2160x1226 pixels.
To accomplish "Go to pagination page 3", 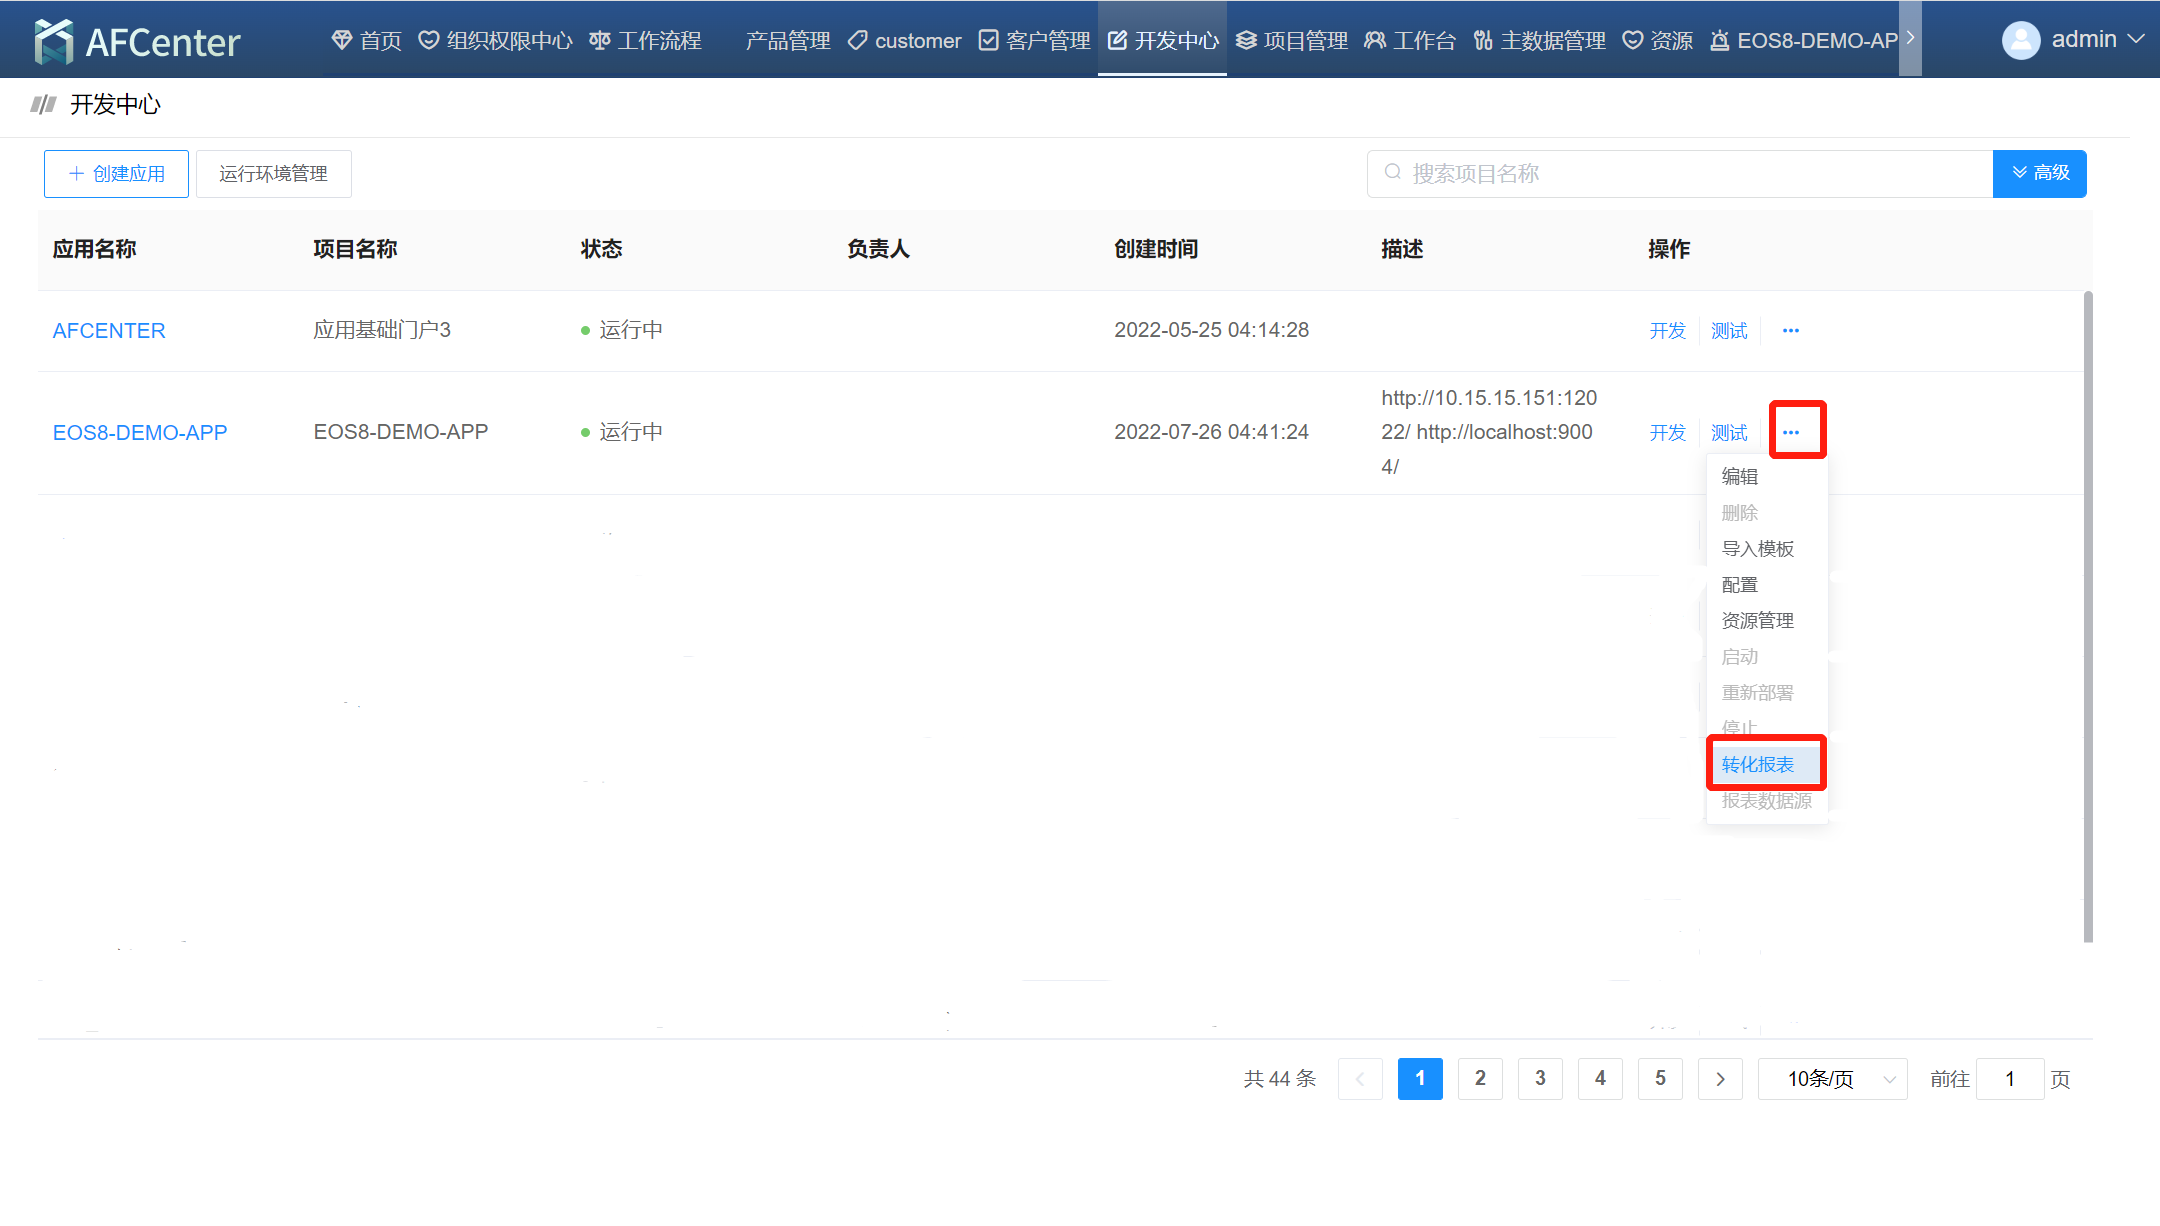I will [x=1540, y=1079].
